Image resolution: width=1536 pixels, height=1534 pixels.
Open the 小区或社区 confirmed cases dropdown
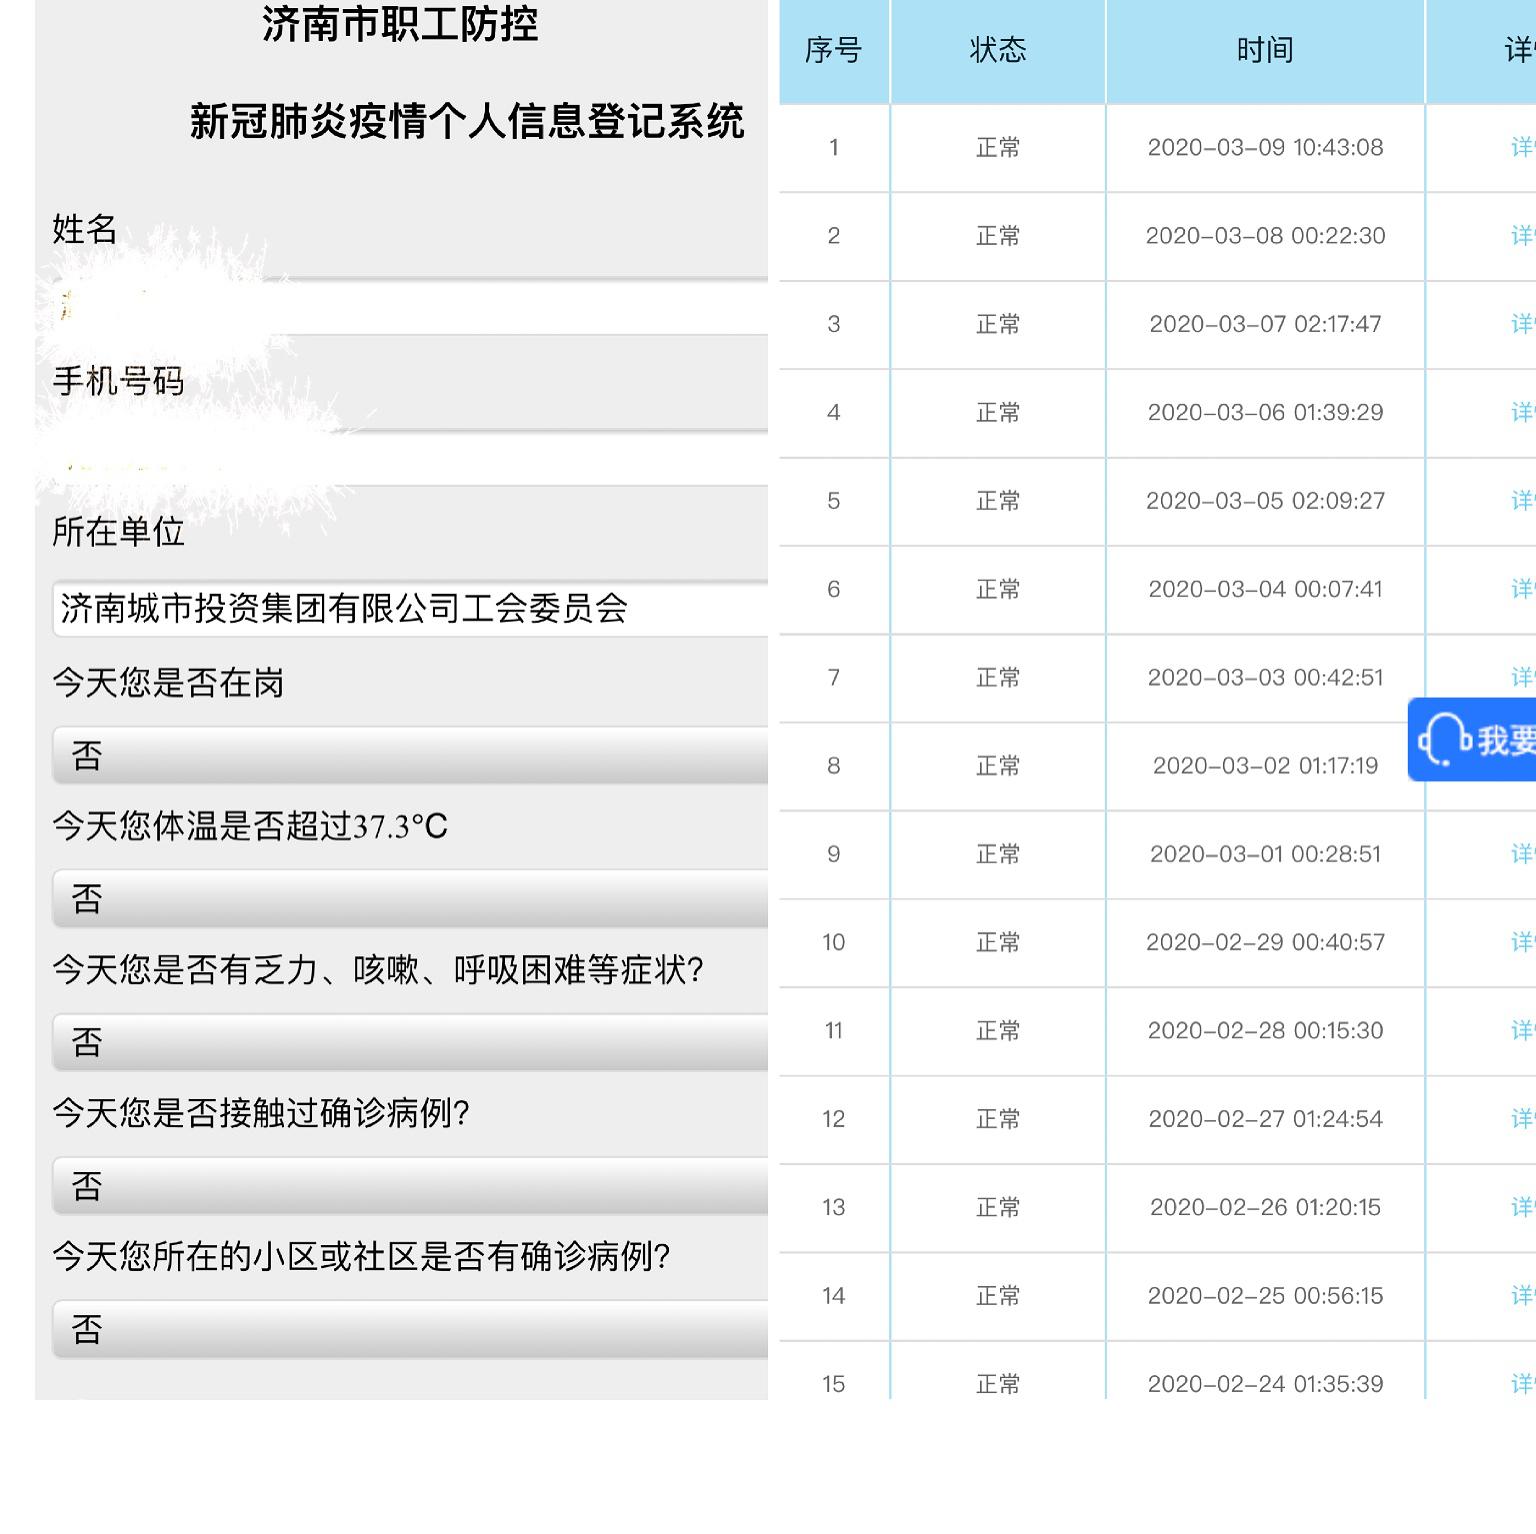410,1330
